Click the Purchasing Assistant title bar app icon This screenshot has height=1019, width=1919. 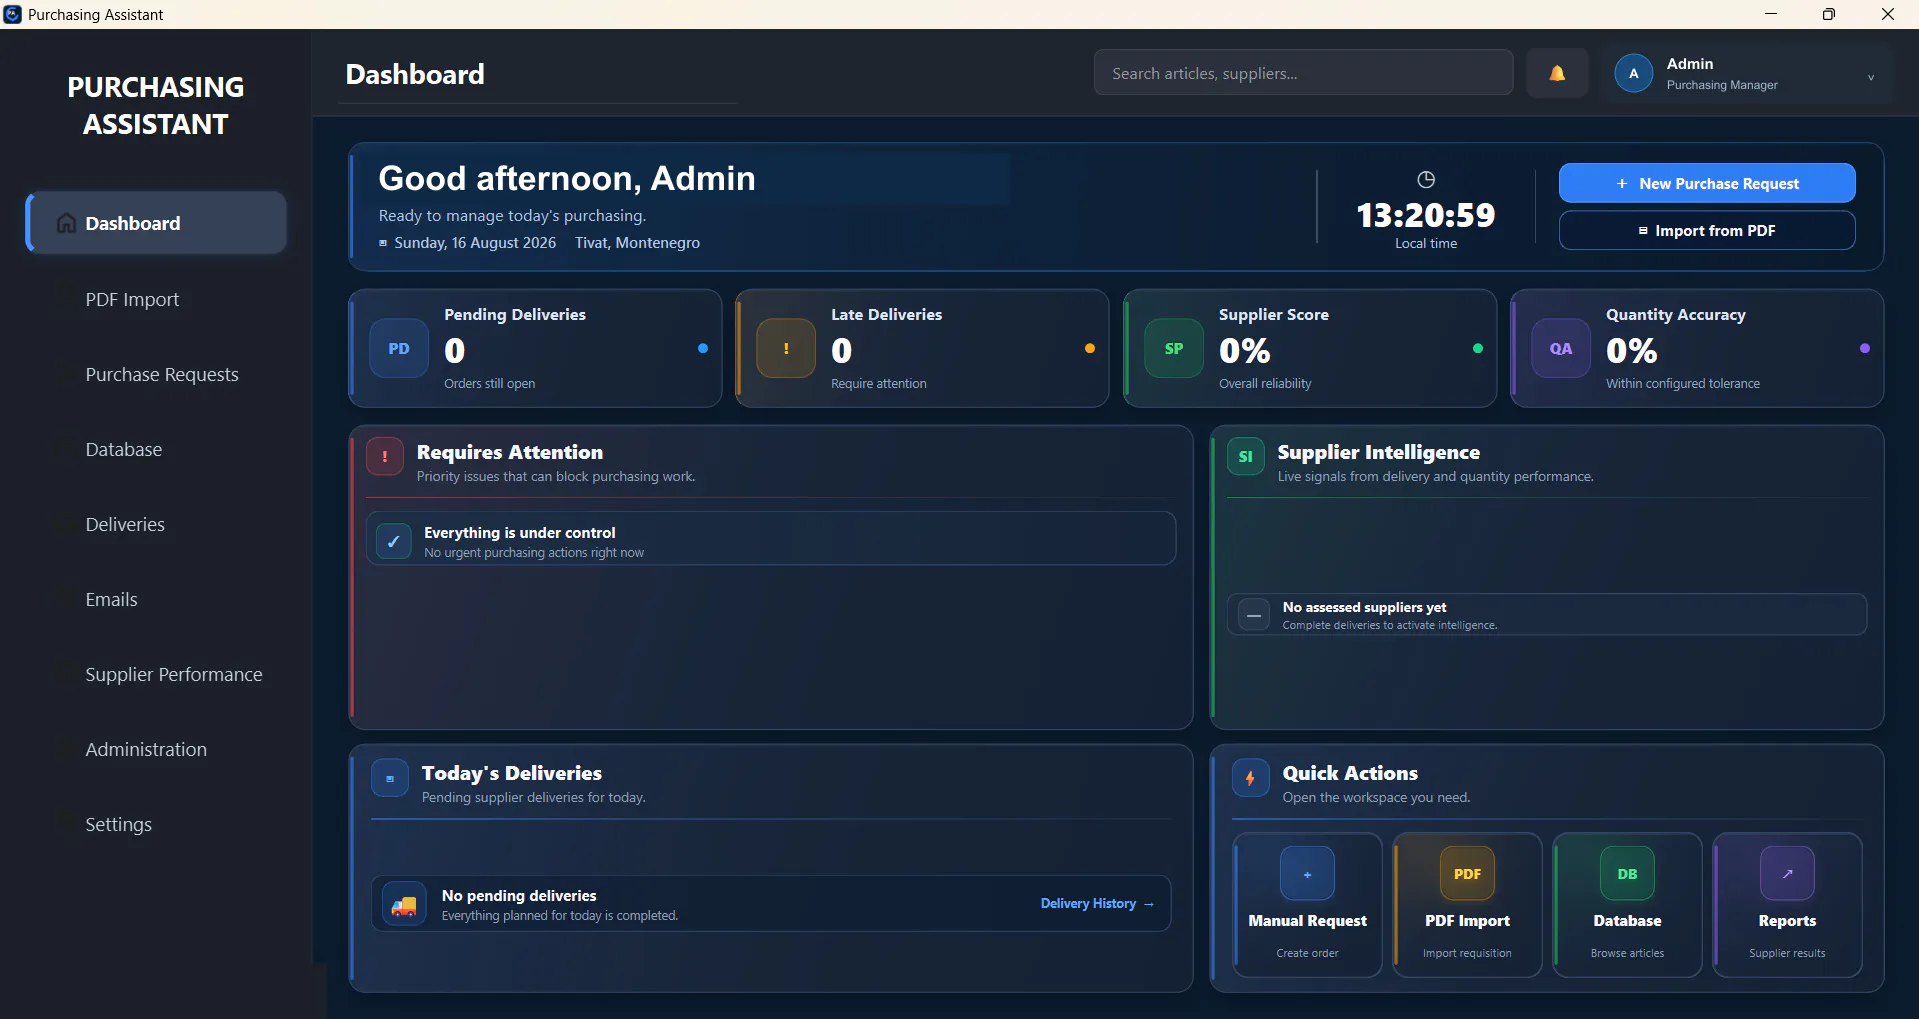pyautogui.click(x=12, y=14)
